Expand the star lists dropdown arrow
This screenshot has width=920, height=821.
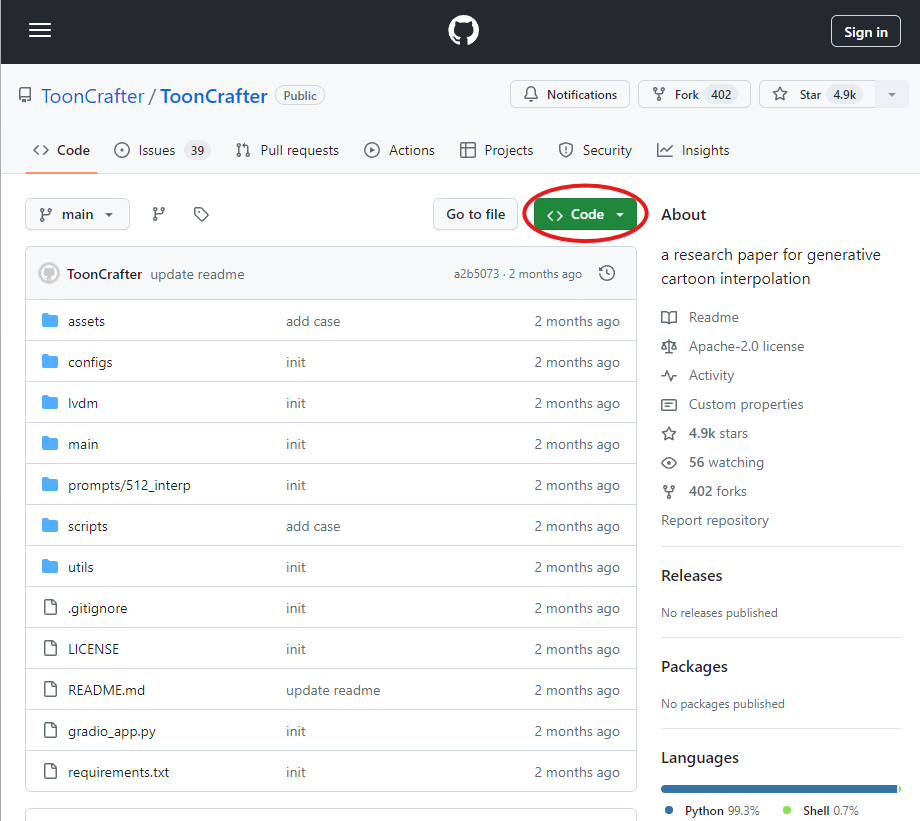click(892, 94)
